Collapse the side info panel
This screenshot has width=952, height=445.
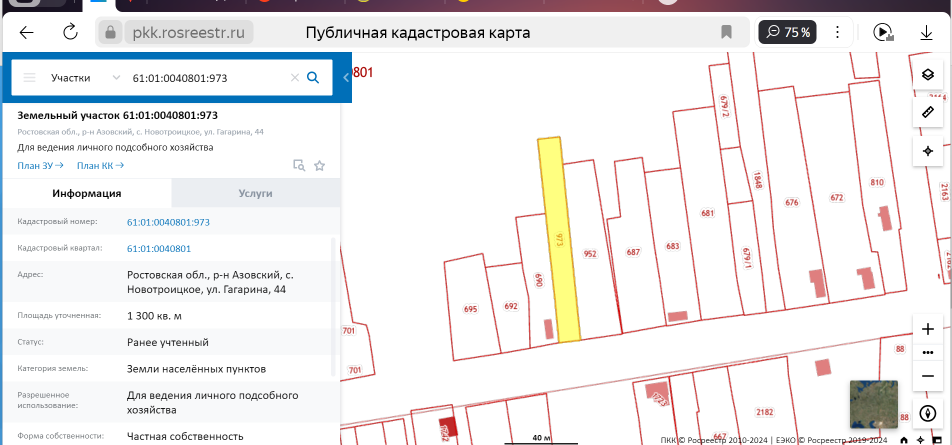click(345, 77)
